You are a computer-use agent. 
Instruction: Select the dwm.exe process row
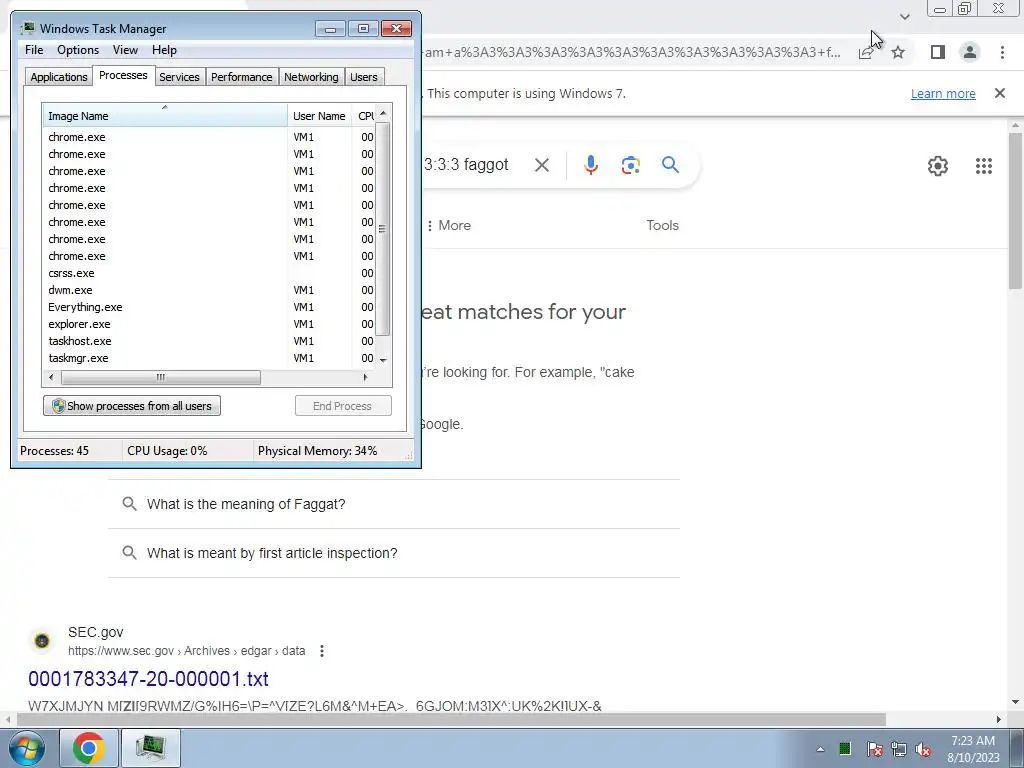point(209,290)
